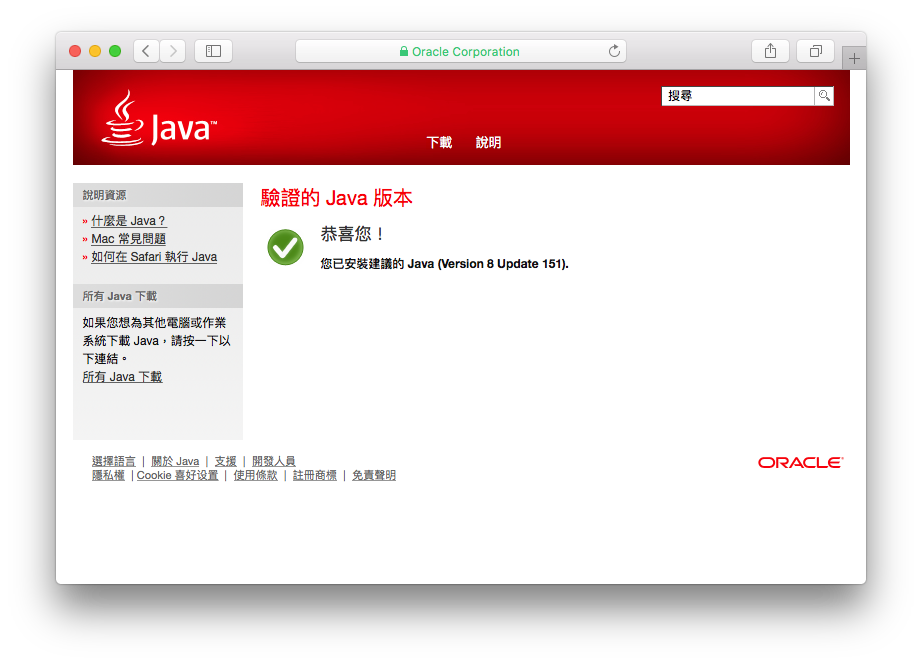Toggle the Safari sidebar button

[x=213, y=51]
